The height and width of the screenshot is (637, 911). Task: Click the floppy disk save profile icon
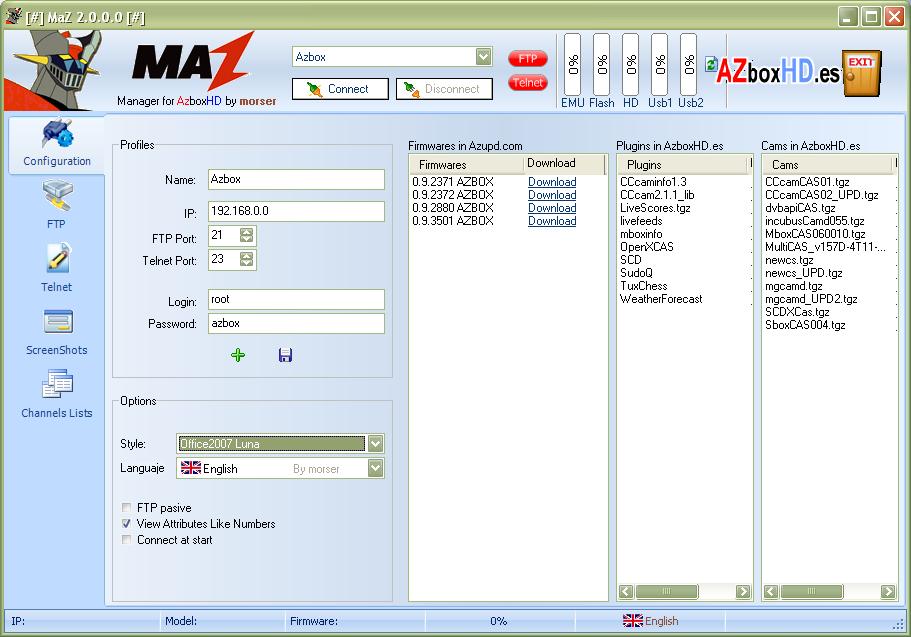pos(285,355)
